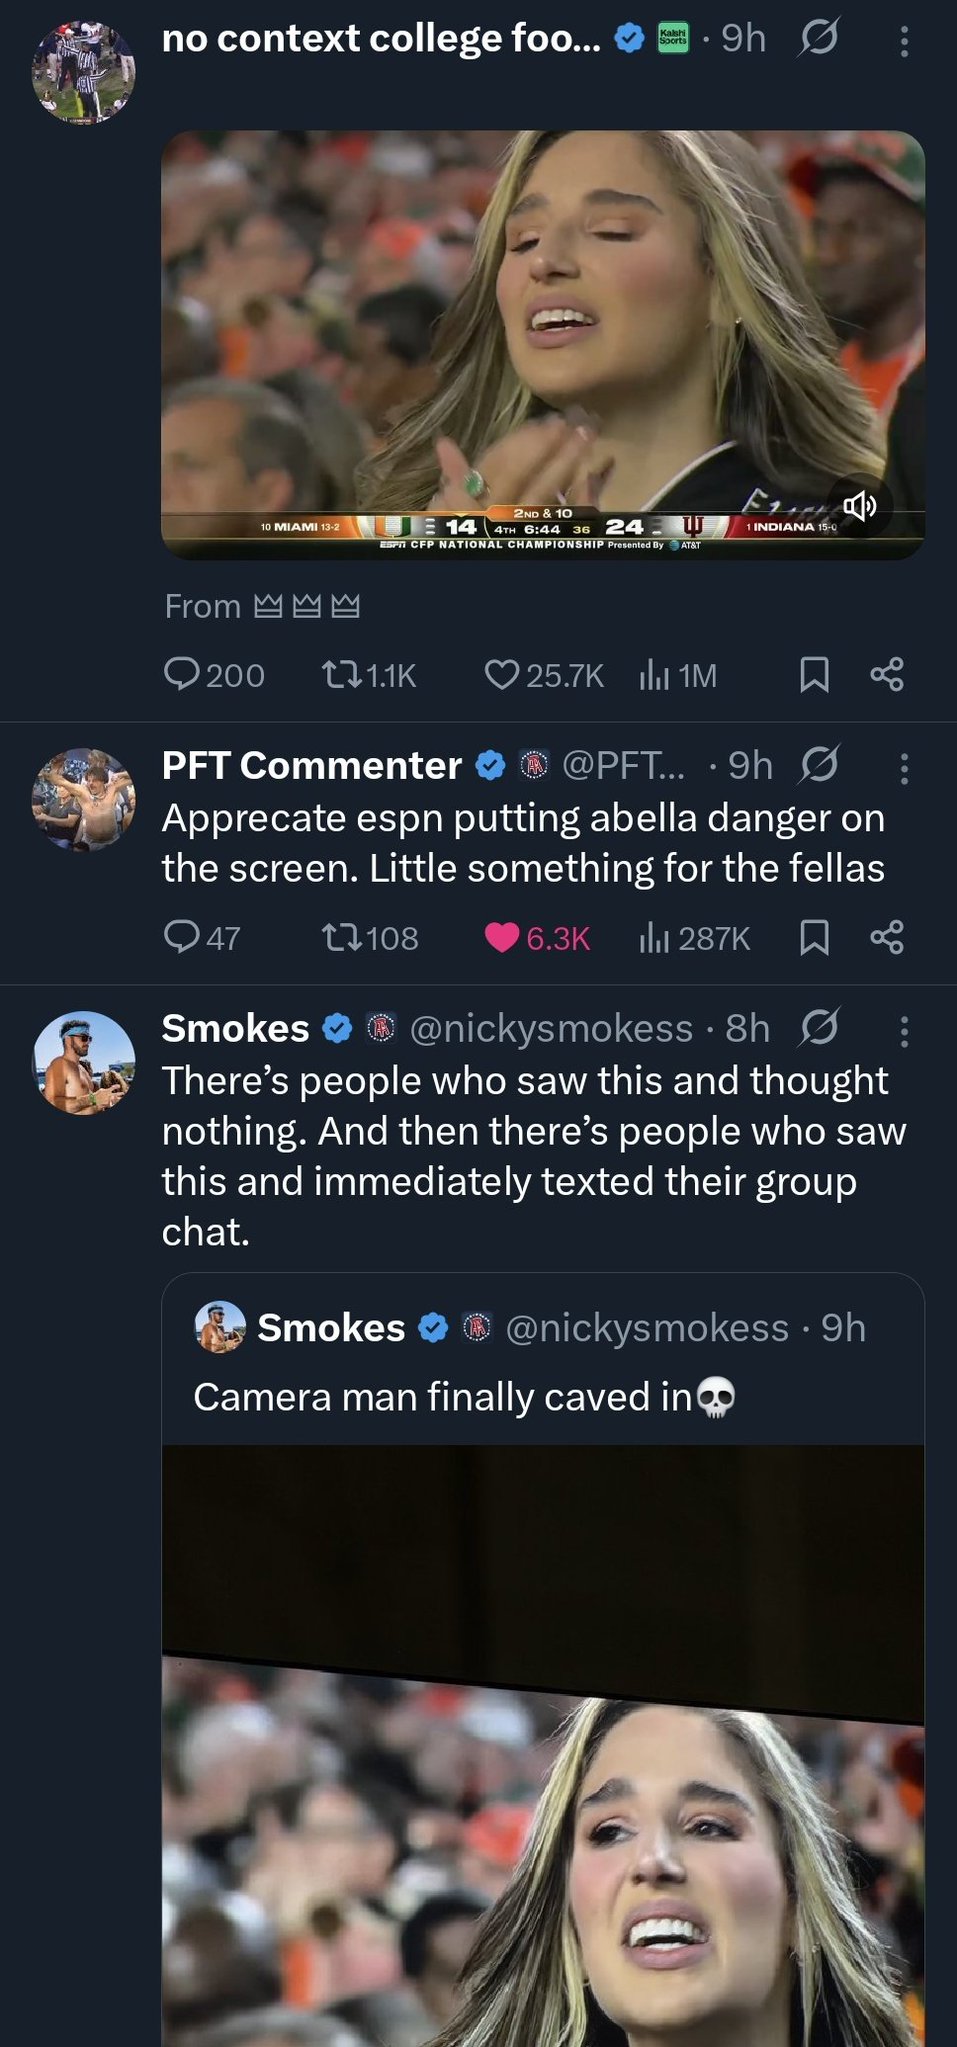Open PFT Commenter's profile picture

pyautogui.click(x=84, y=799)
